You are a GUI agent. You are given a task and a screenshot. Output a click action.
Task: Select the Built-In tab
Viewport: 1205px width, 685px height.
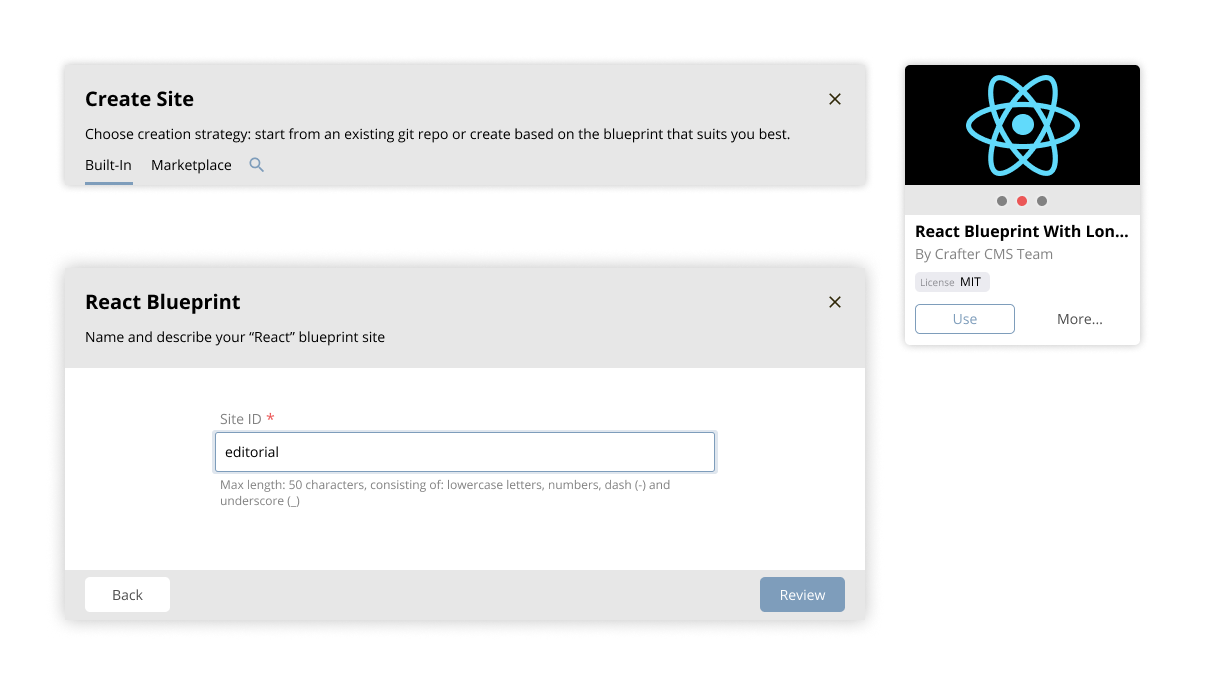click(108, 164)
